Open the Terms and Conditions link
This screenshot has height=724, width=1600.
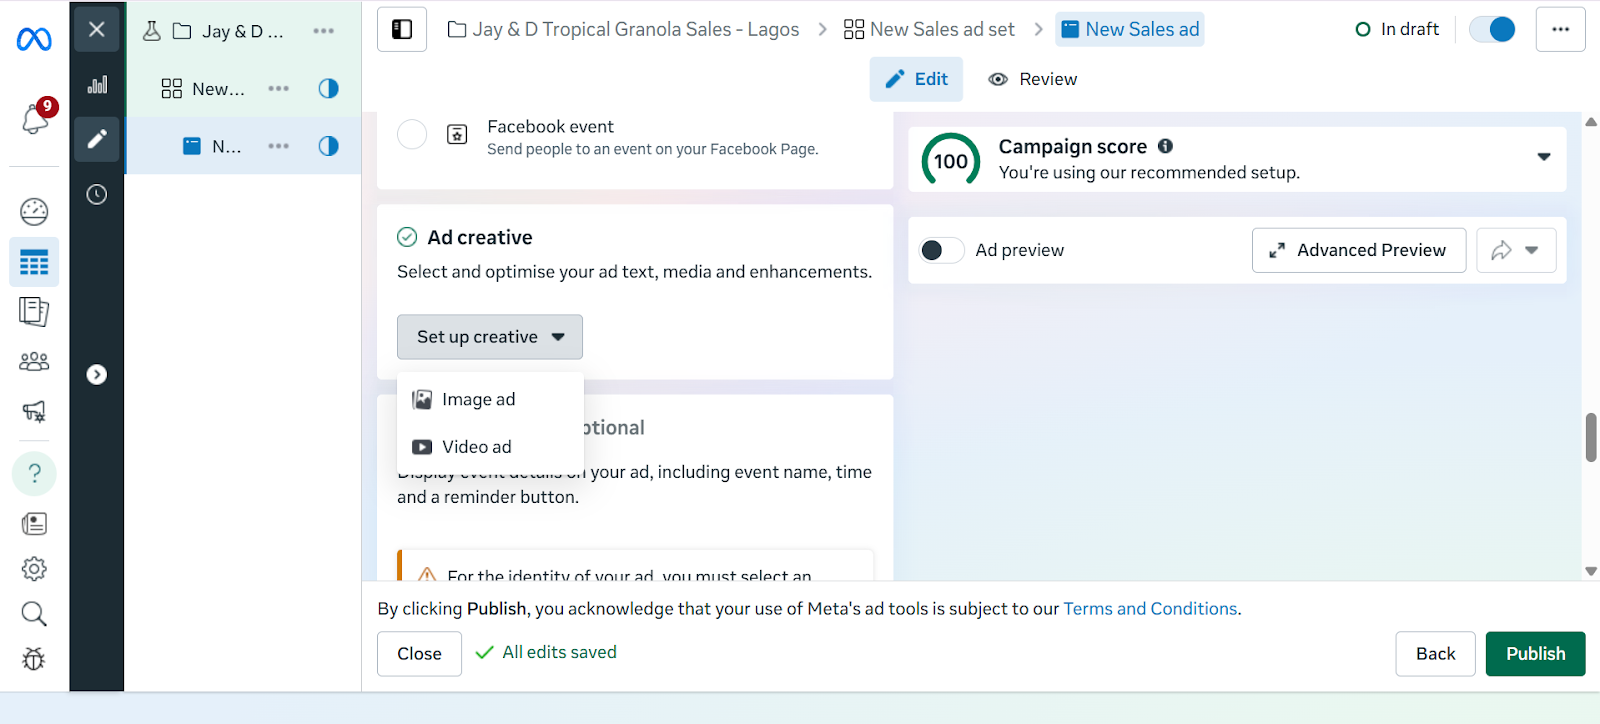click(1150, 609)
